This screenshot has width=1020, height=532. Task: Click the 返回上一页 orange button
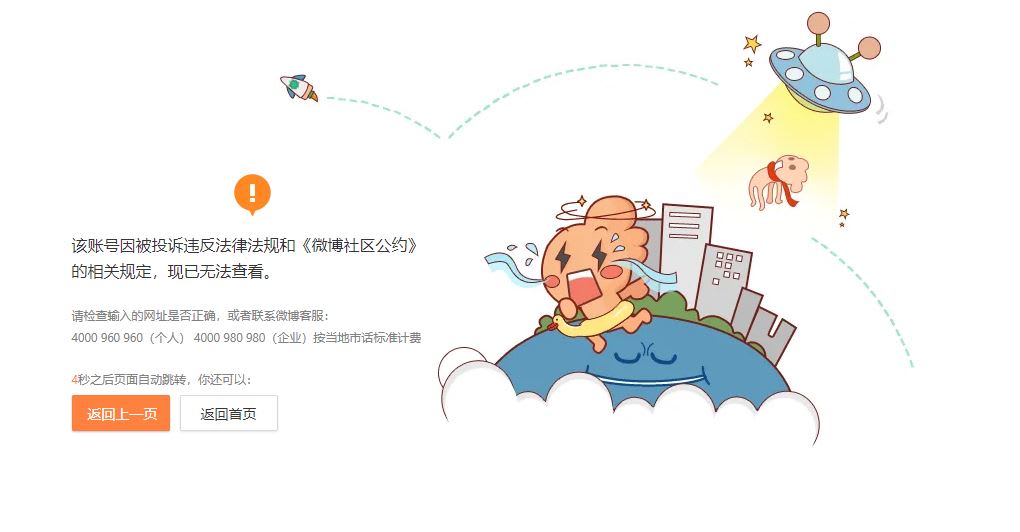(x=121, y=413)
